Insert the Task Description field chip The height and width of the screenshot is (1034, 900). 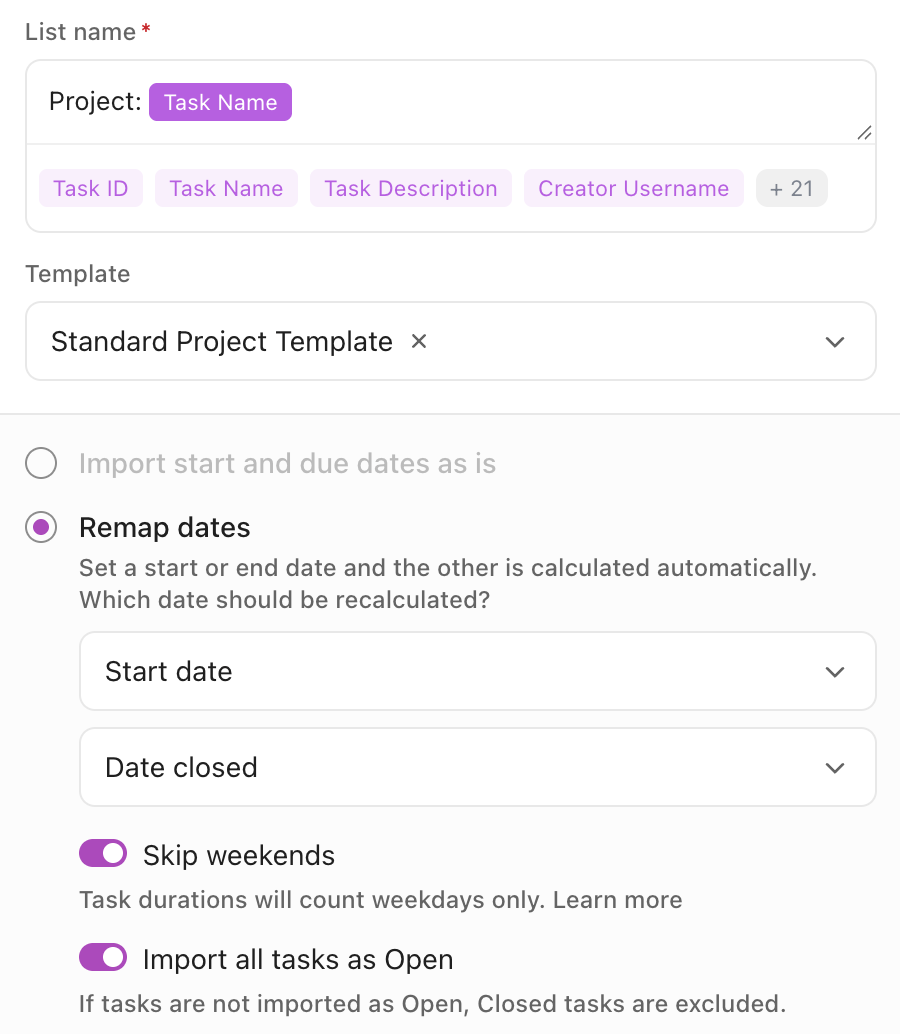[x=410, y=188]
